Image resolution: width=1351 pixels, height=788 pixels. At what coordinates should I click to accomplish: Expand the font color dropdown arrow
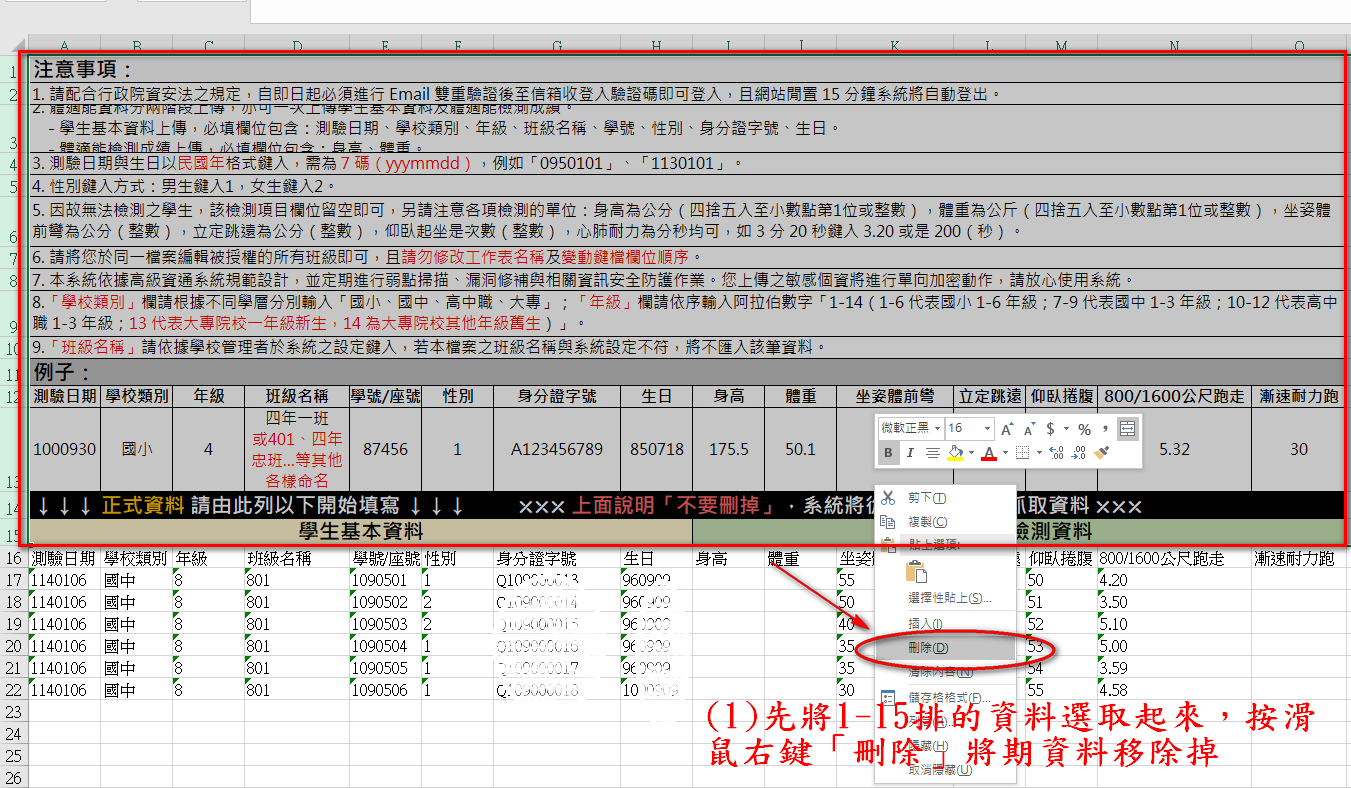click(1004, 453)
